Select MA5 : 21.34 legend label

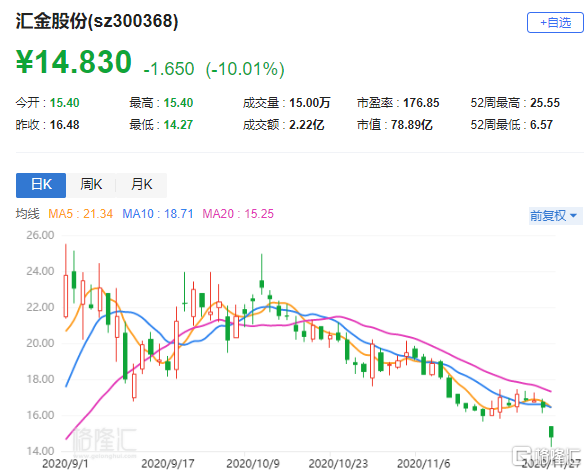(80, 214)
